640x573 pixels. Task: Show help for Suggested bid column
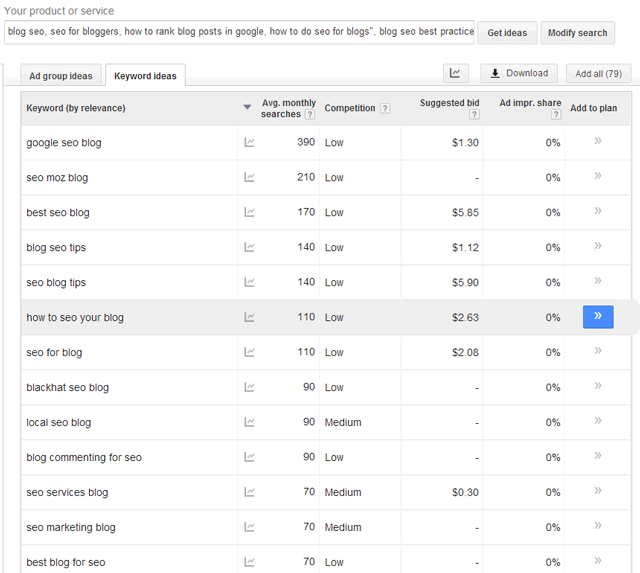[x=474, y=114]
